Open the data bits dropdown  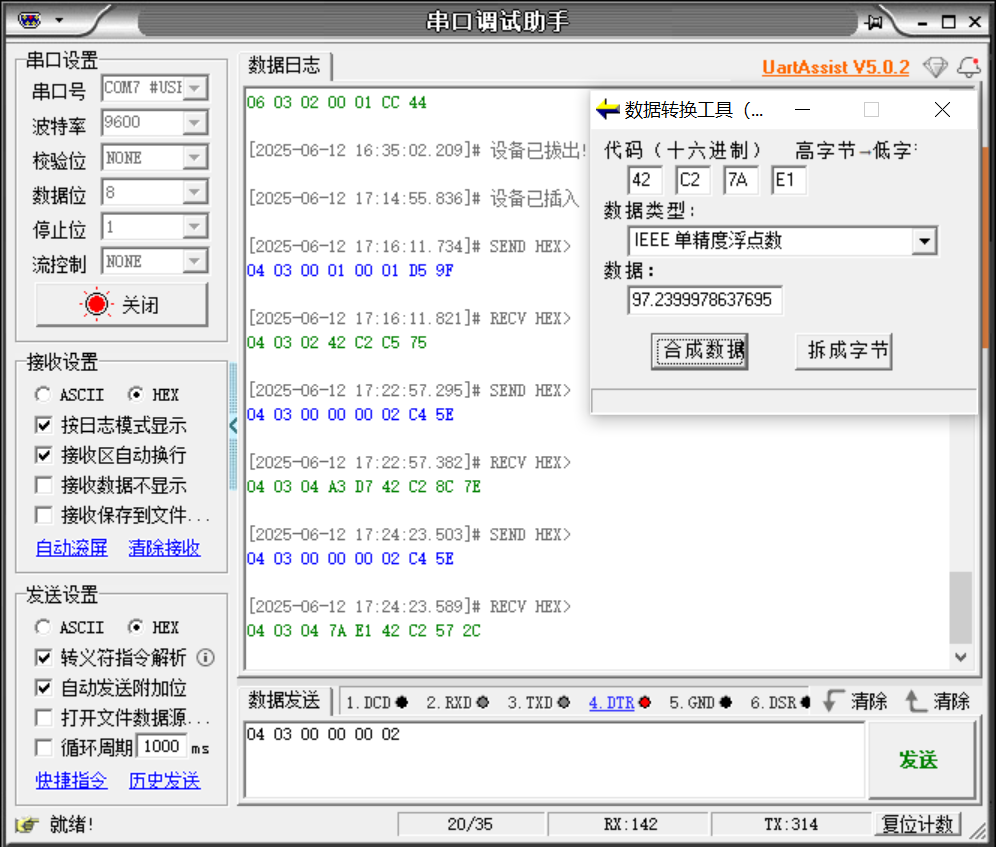point(195,191)
